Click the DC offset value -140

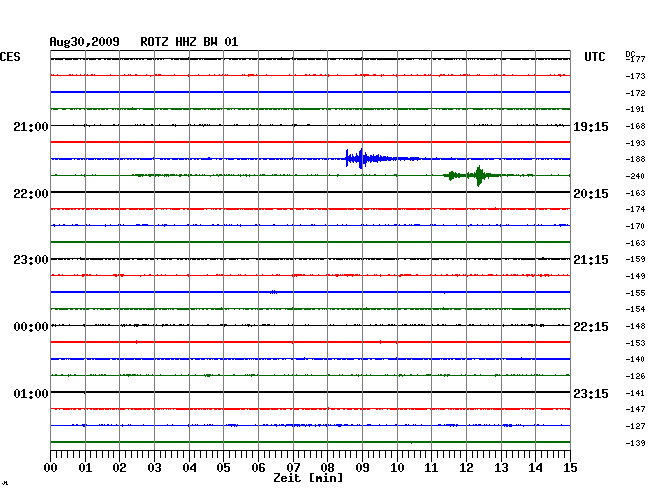coord(635,359)
